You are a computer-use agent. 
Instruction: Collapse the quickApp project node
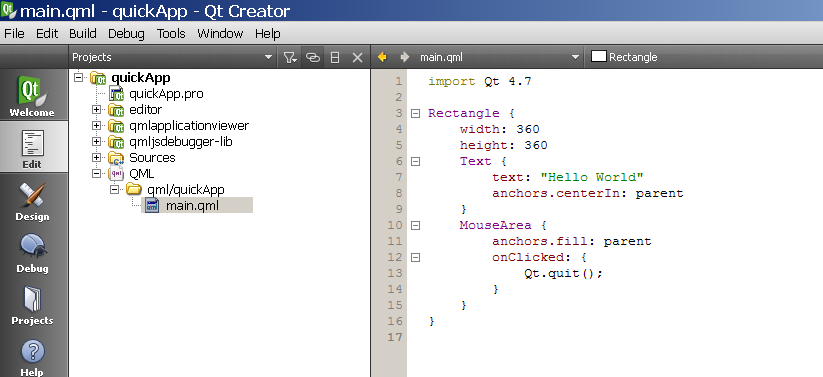79,78
